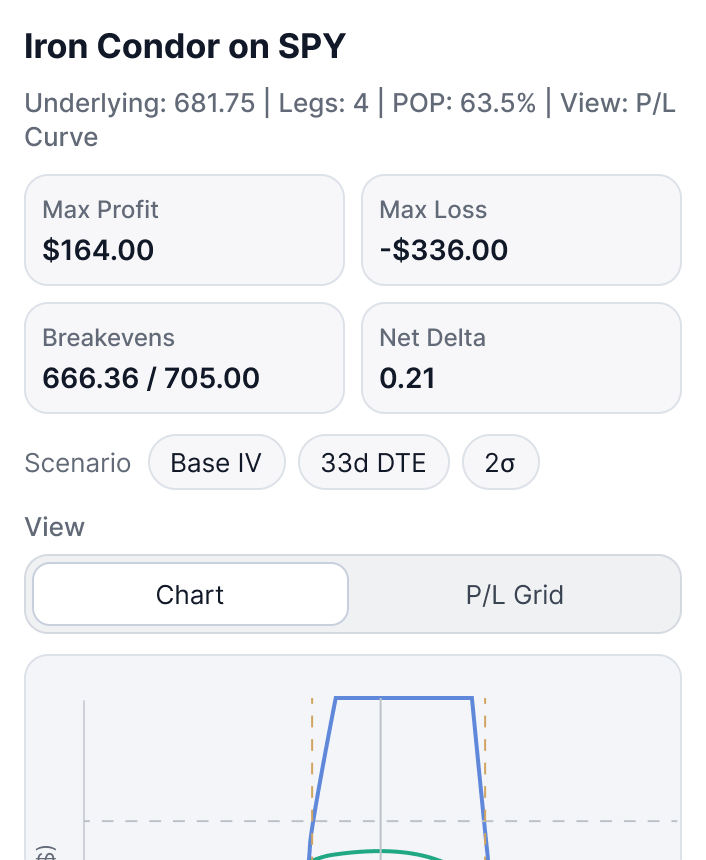706x860 pixels.
Task: Click the Scenario label
Action: [x=77, y=463]
